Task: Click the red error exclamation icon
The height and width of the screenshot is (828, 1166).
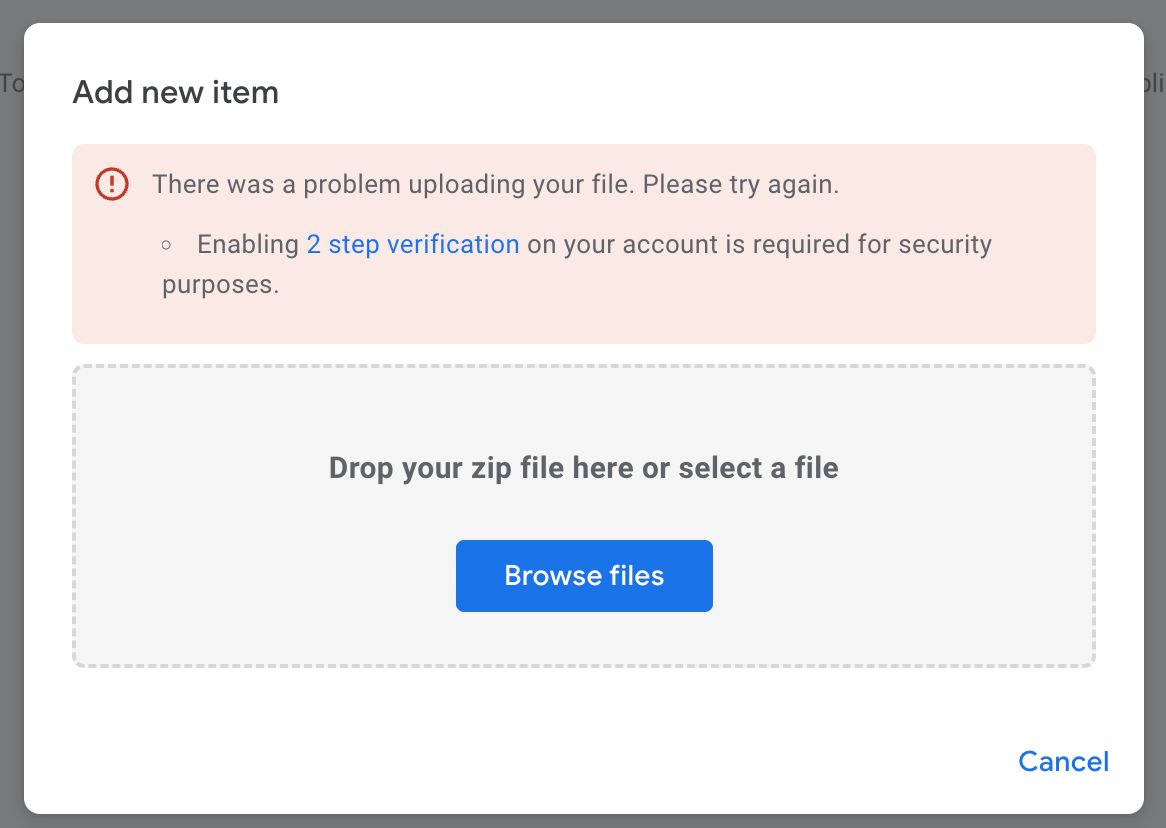Action: [x=111, y=184]
